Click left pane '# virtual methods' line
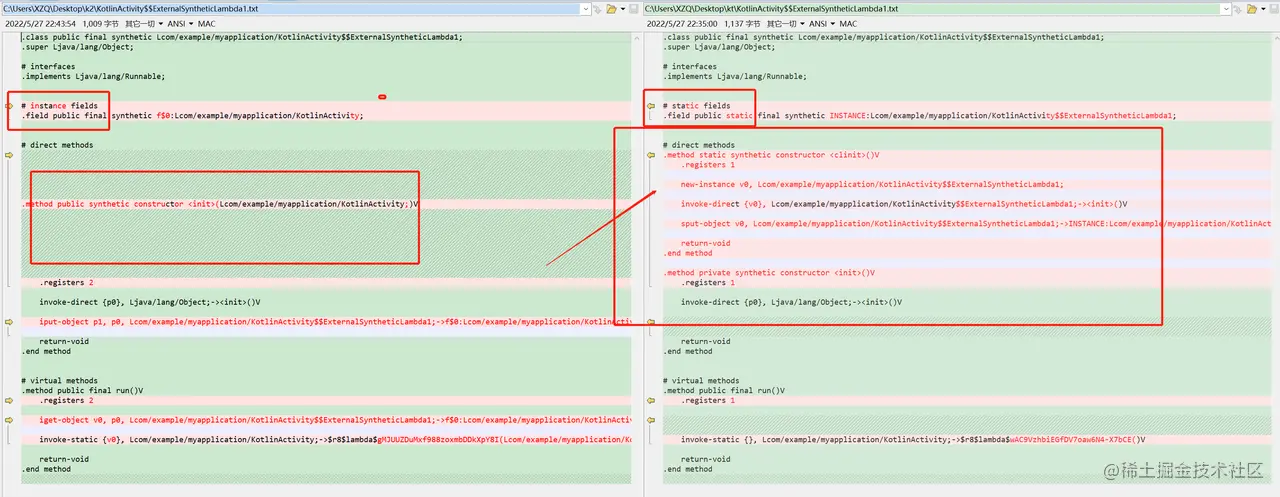The width and height of the screenshot is (1280, 497). [60, 381]
